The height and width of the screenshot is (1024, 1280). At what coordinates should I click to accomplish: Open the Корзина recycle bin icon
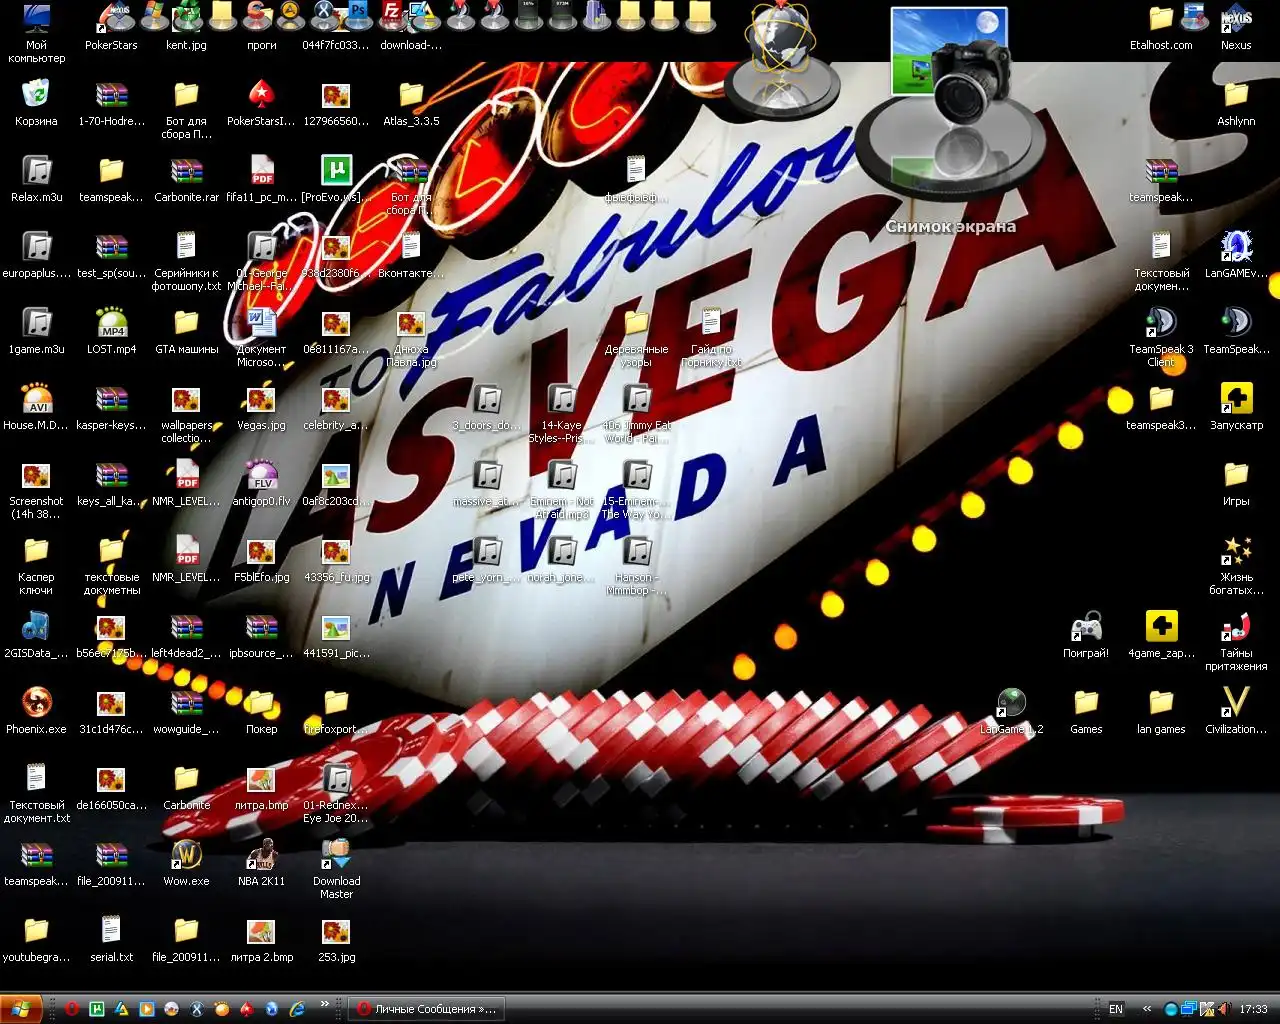click(36, 96)
